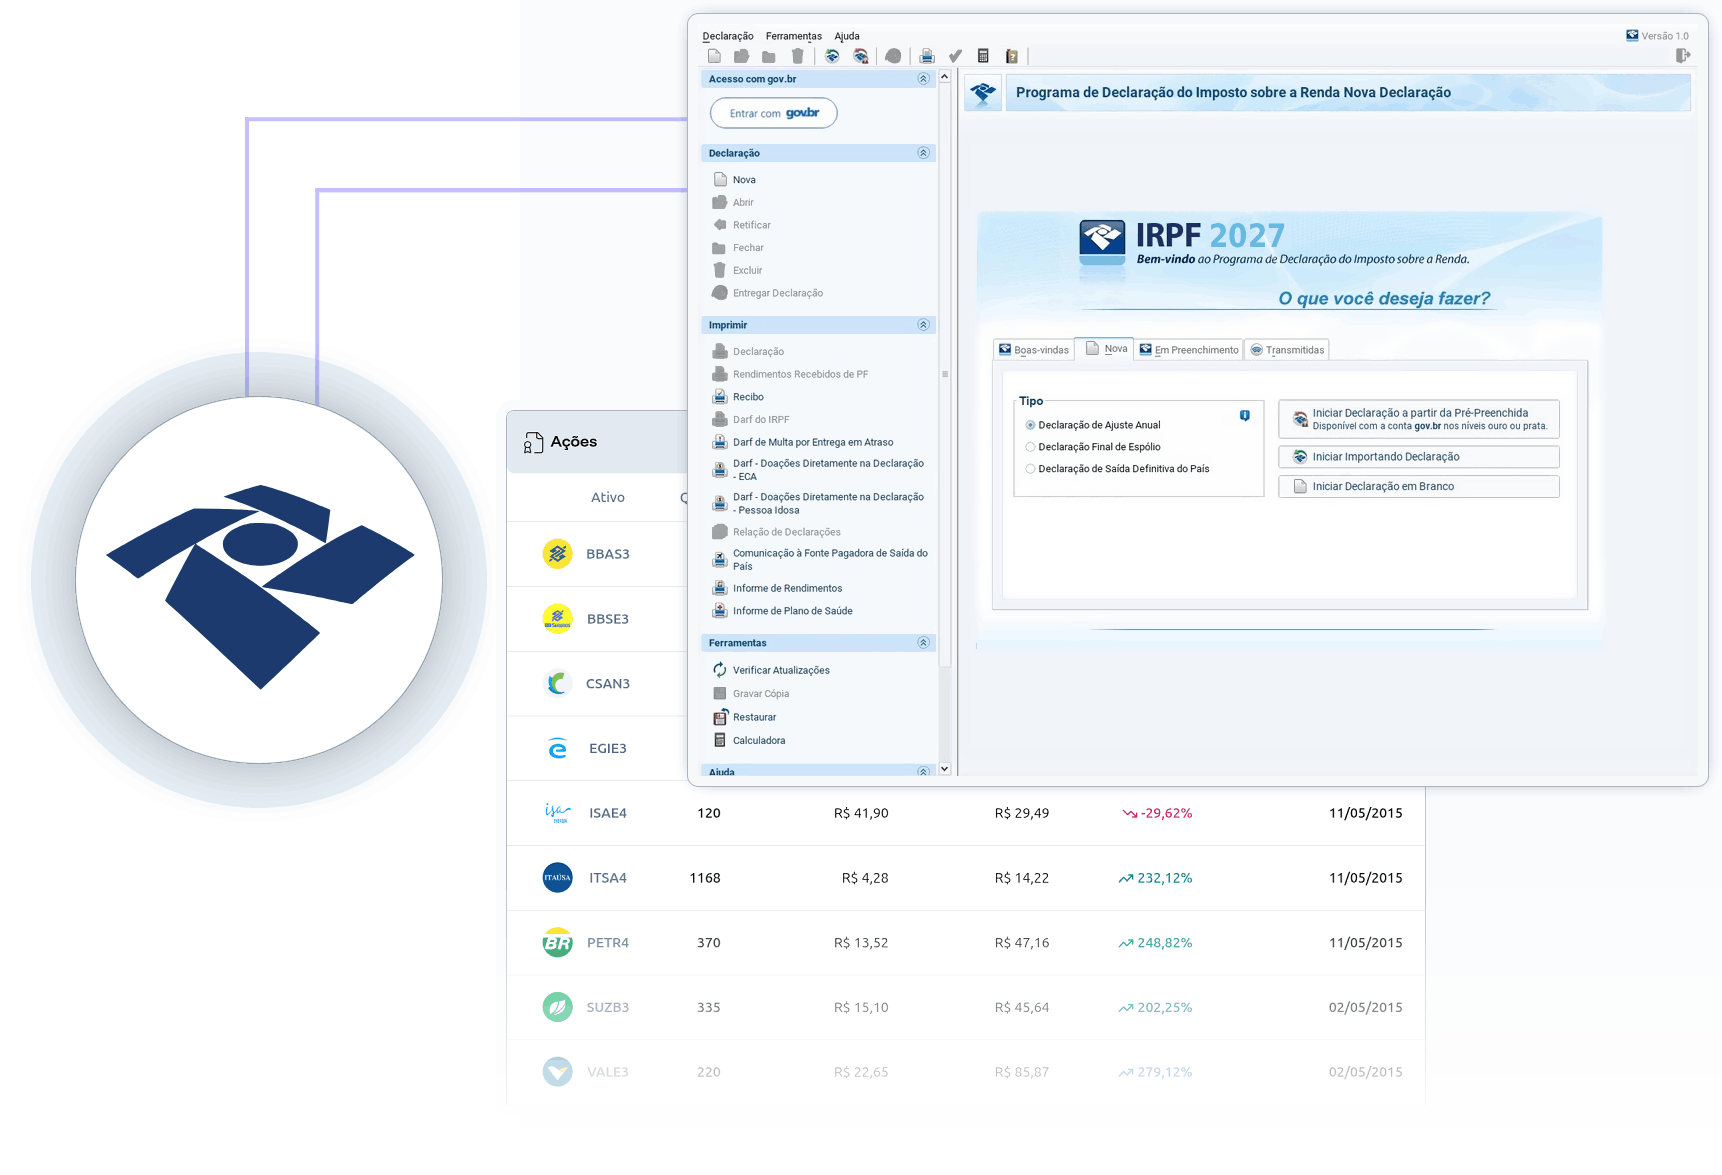
Task: Click the Receita Federal logo beside the title banner
Action: pos(983,93)
